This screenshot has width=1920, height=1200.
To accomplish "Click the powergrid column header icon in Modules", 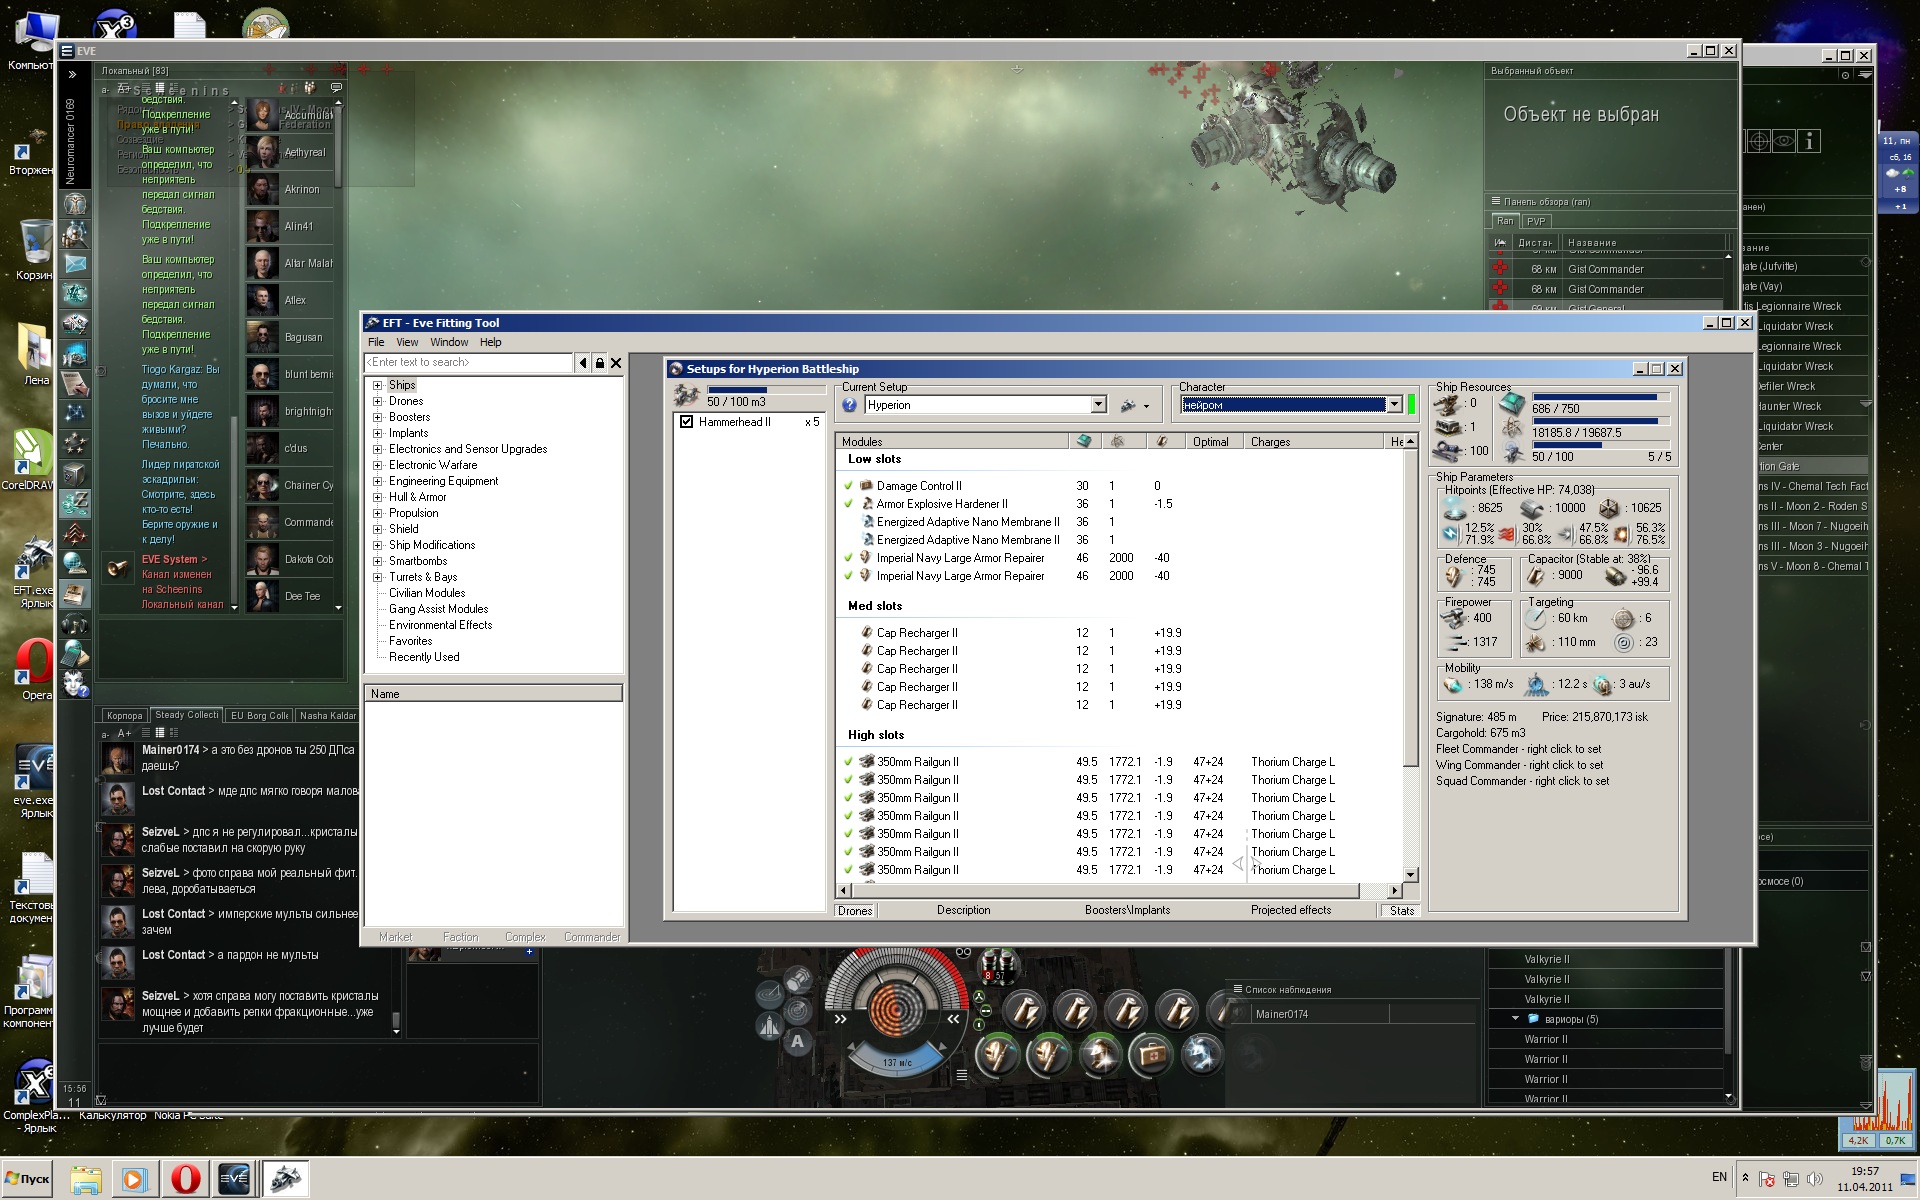I will (1118, 441).
